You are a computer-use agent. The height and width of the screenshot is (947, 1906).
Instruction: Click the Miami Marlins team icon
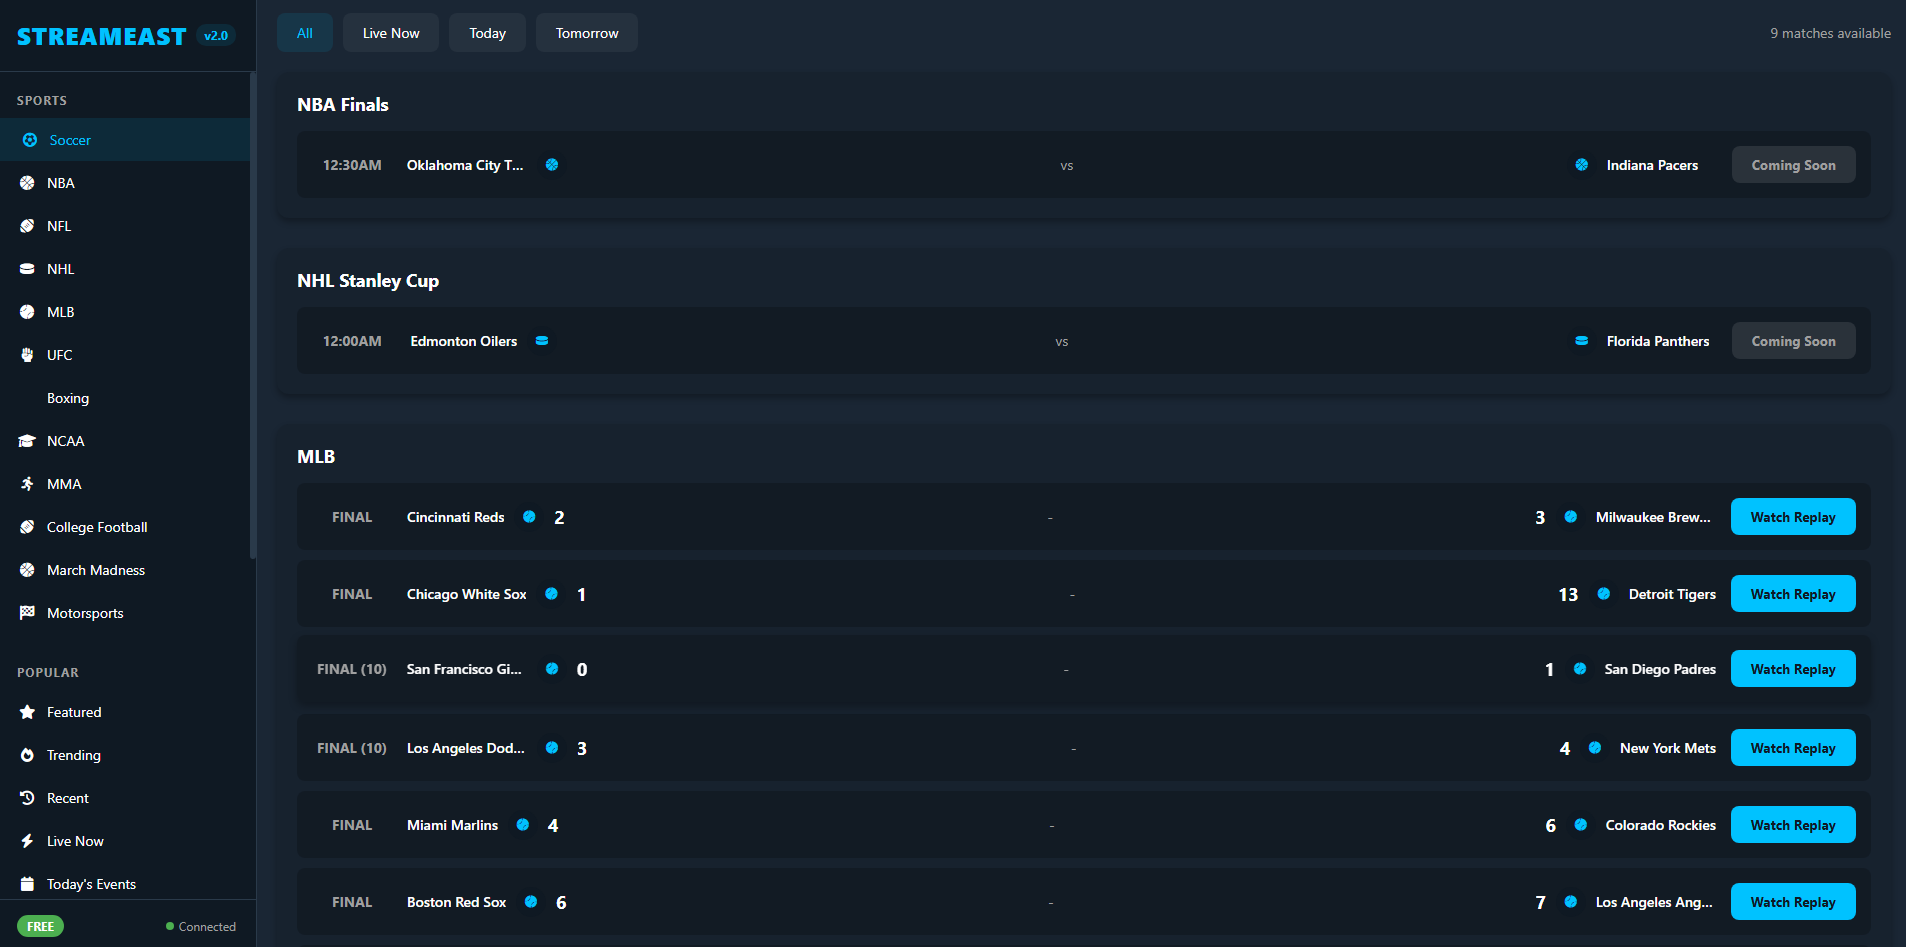523,825
